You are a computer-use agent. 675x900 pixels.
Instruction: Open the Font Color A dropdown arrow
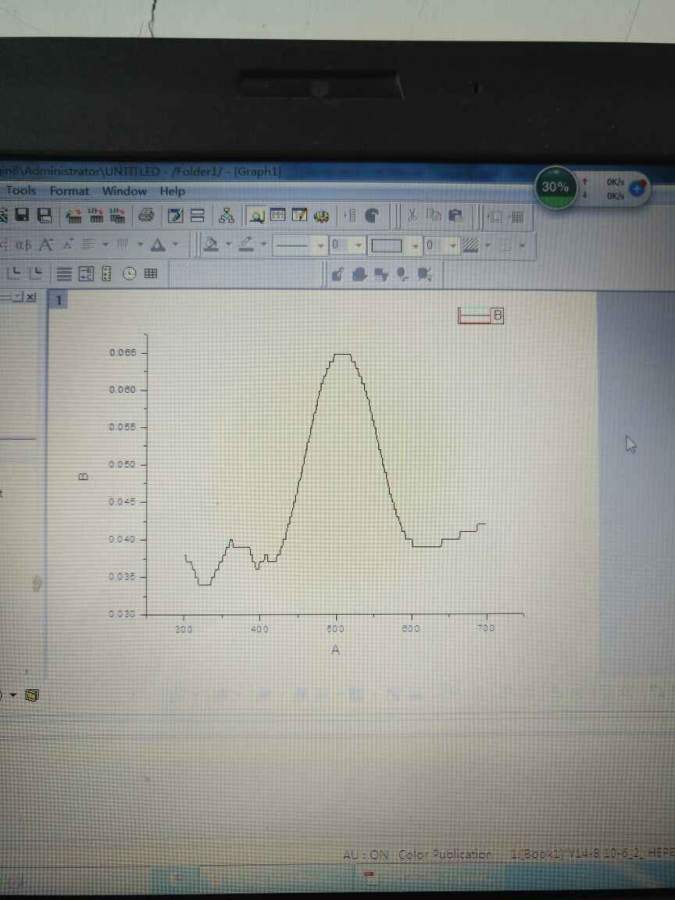pos(175,245)
